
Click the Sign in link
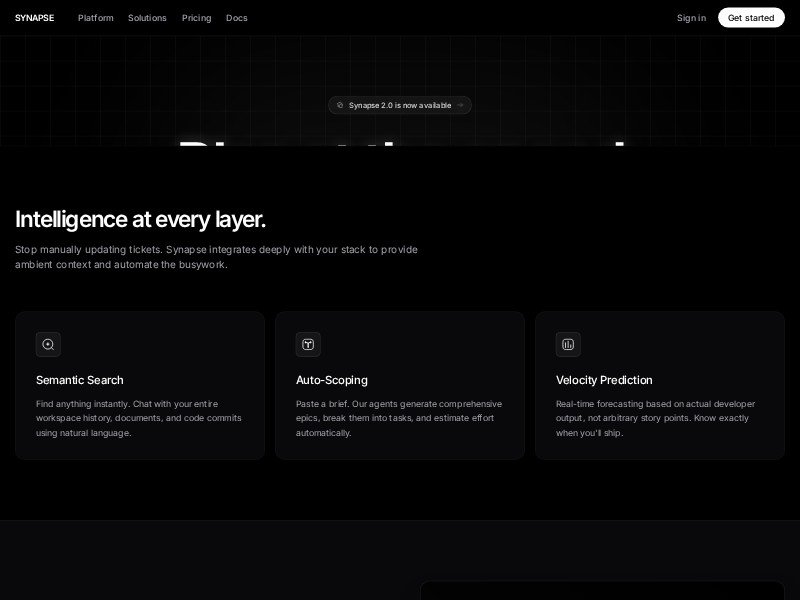(x=691, y=18)
